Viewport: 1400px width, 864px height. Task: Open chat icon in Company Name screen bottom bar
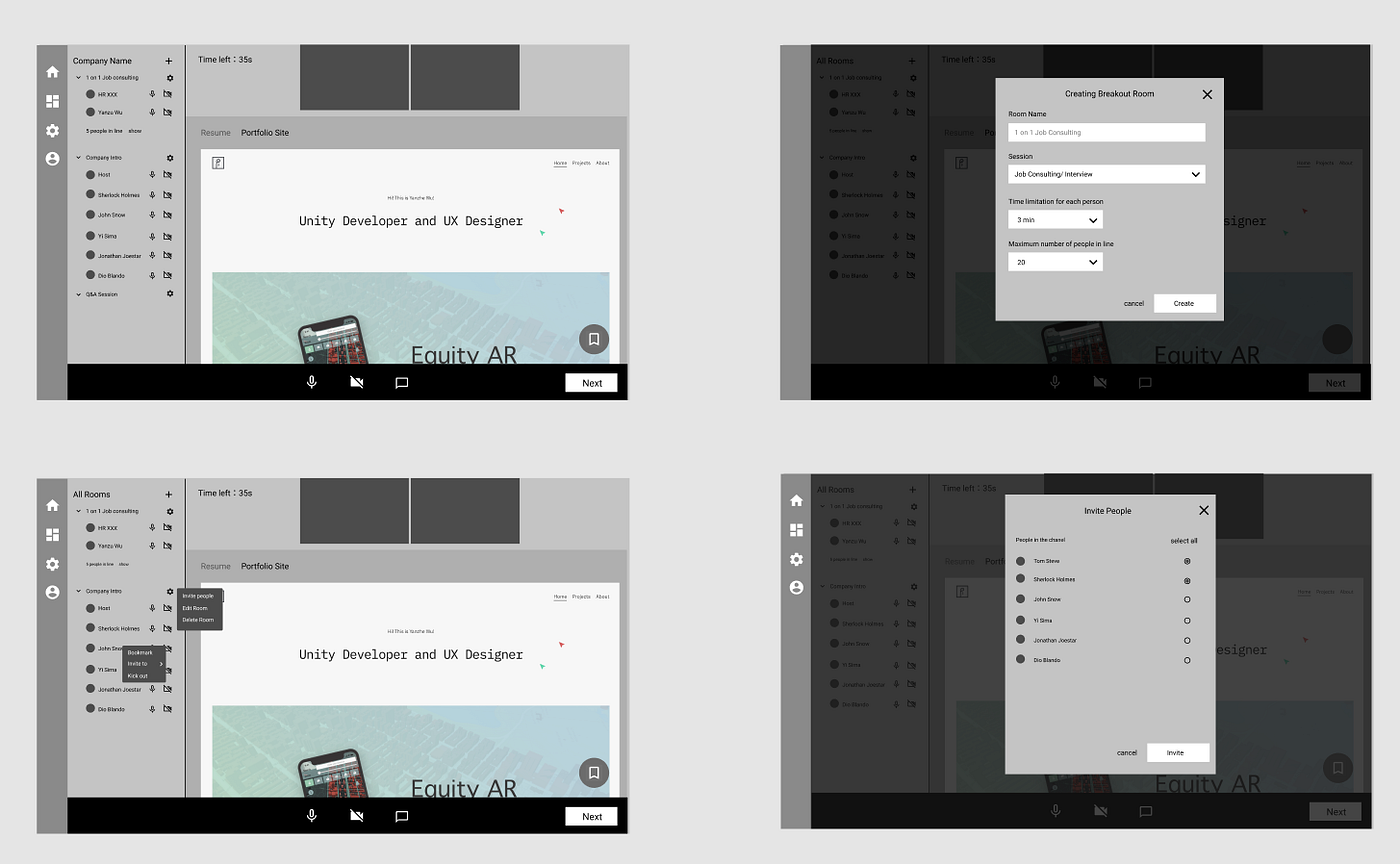pyautogui.click(x=402, y=382)
